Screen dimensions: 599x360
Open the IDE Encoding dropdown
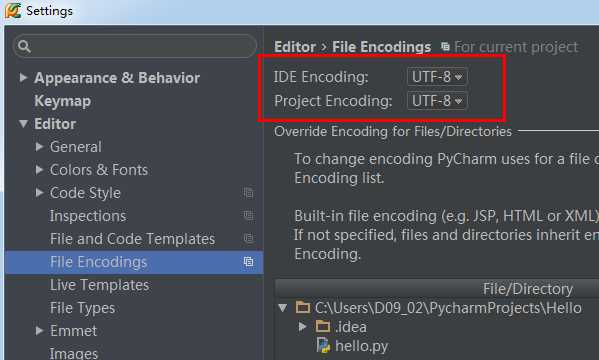437,77
